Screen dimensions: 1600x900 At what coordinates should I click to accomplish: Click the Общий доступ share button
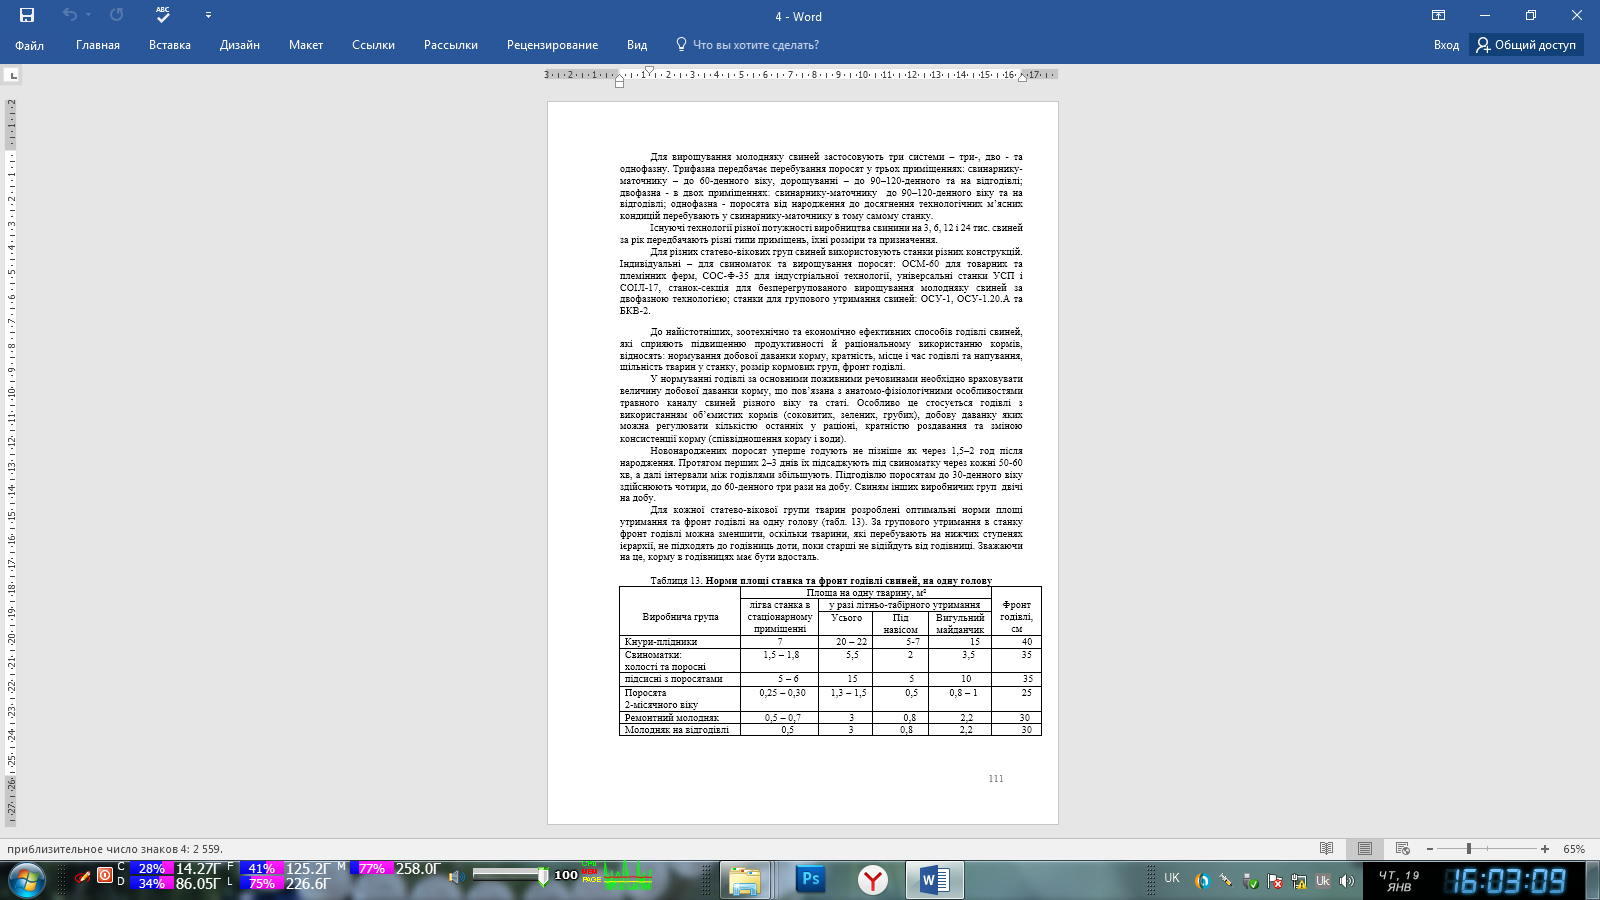(x=1526, y=45)
